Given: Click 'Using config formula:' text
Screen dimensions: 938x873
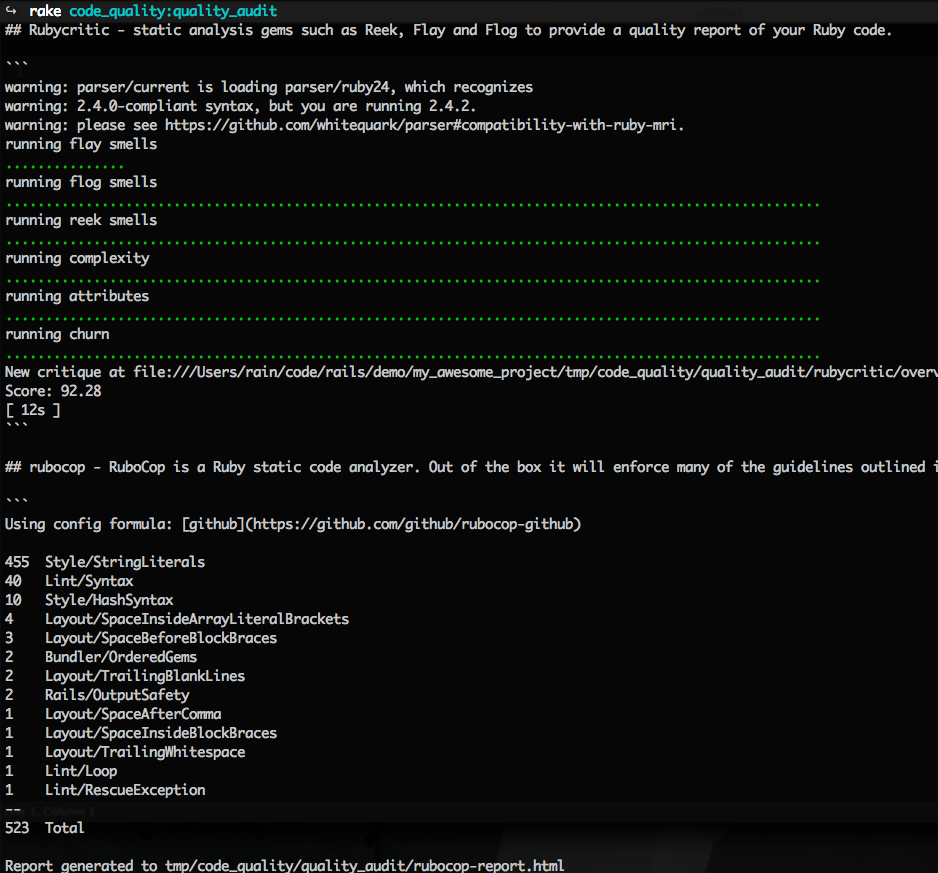Looking at the screenshot, I should 89,524.
